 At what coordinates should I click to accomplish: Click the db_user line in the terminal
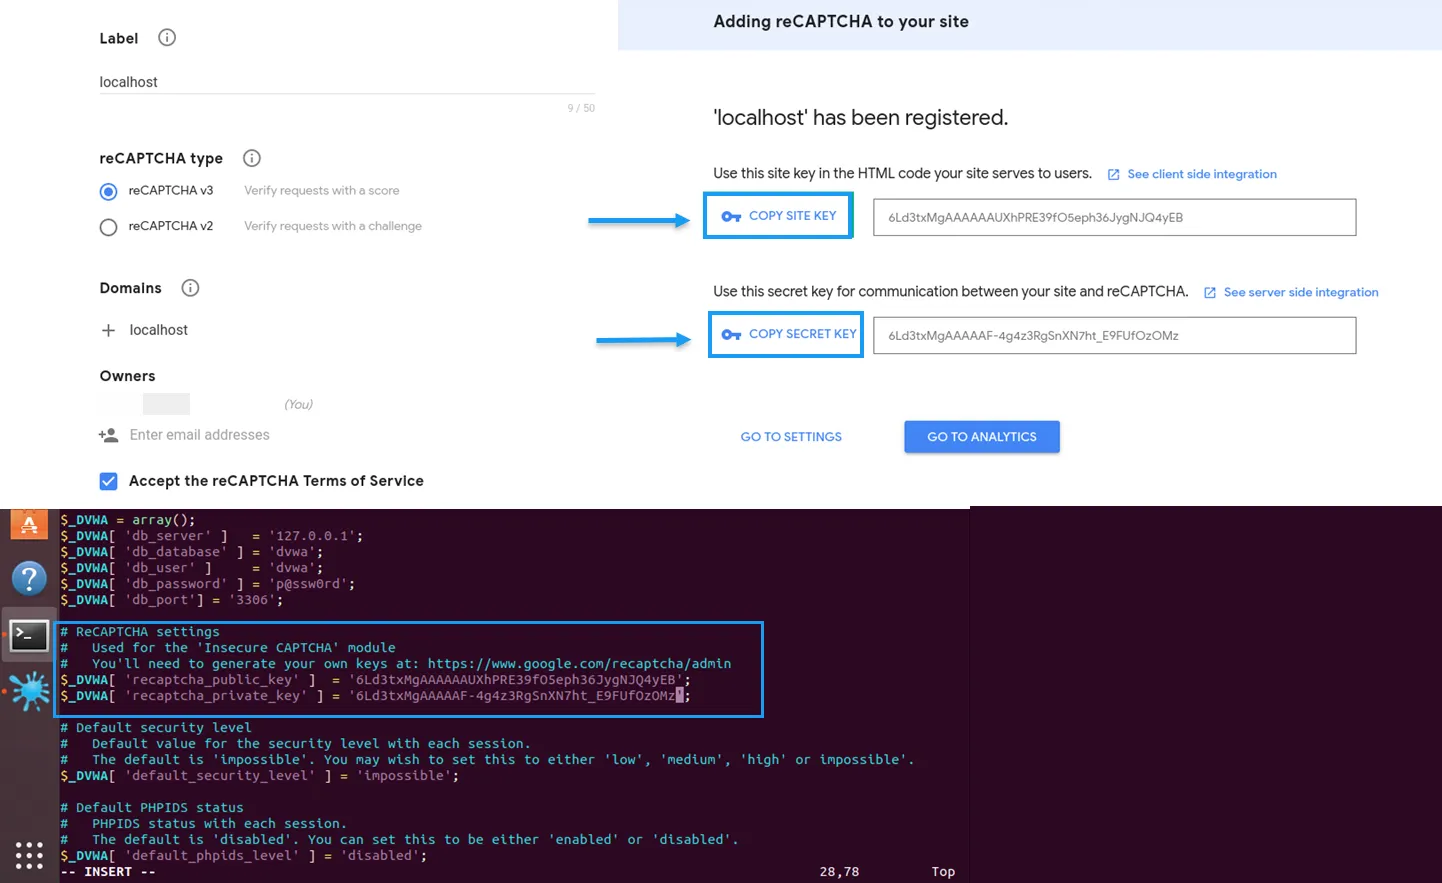[x=191, y=568]
